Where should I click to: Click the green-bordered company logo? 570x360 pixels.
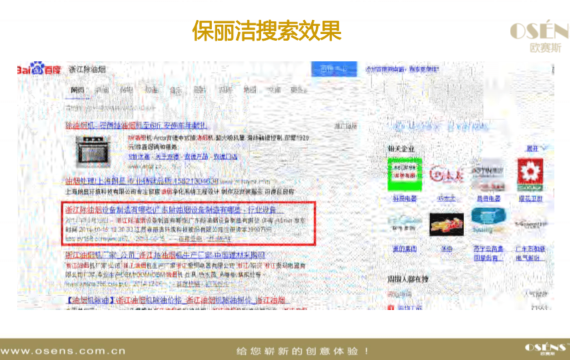405,174
